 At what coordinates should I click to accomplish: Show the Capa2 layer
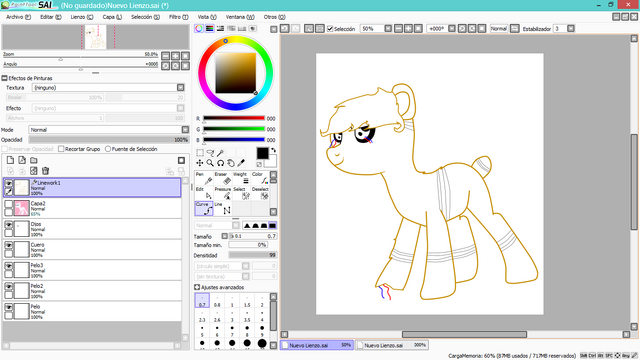click(8, 204)
